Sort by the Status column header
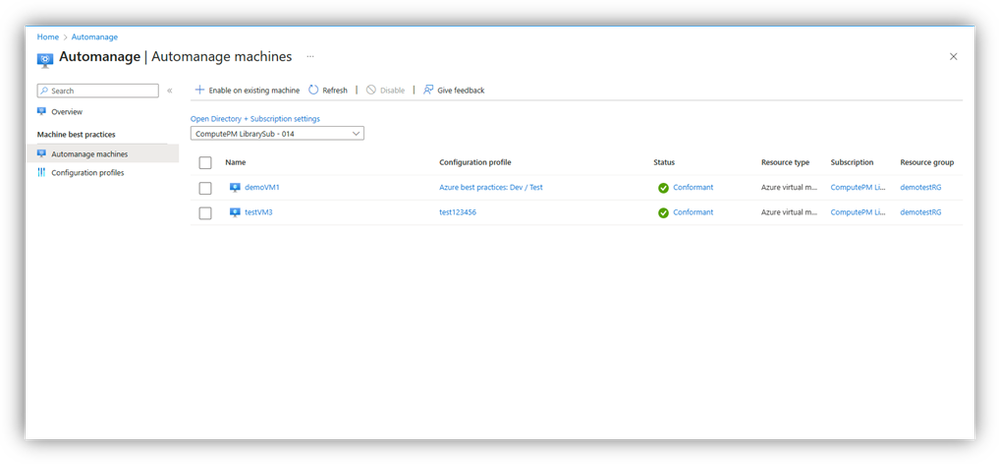999x464 pixels. tap(664, 163)
